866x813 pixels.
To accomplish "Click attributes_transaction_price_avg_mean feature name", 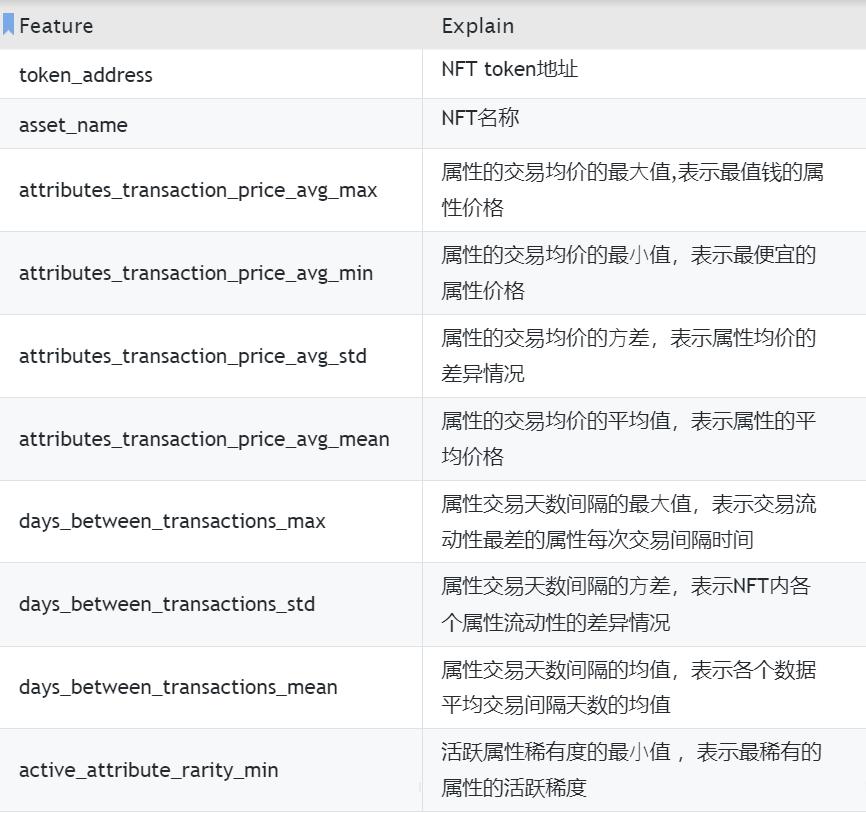I will coord(204,439).
